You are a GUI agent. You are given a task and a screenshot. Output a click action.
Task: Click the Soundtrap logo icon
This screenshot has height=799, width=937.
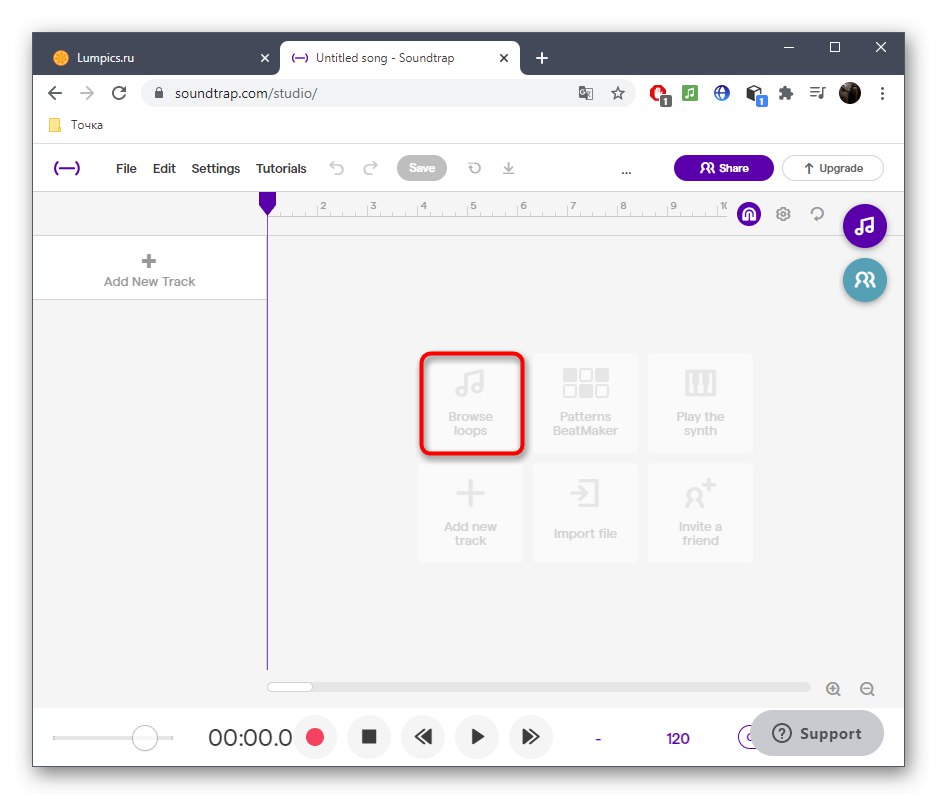[x=66, y=168]
